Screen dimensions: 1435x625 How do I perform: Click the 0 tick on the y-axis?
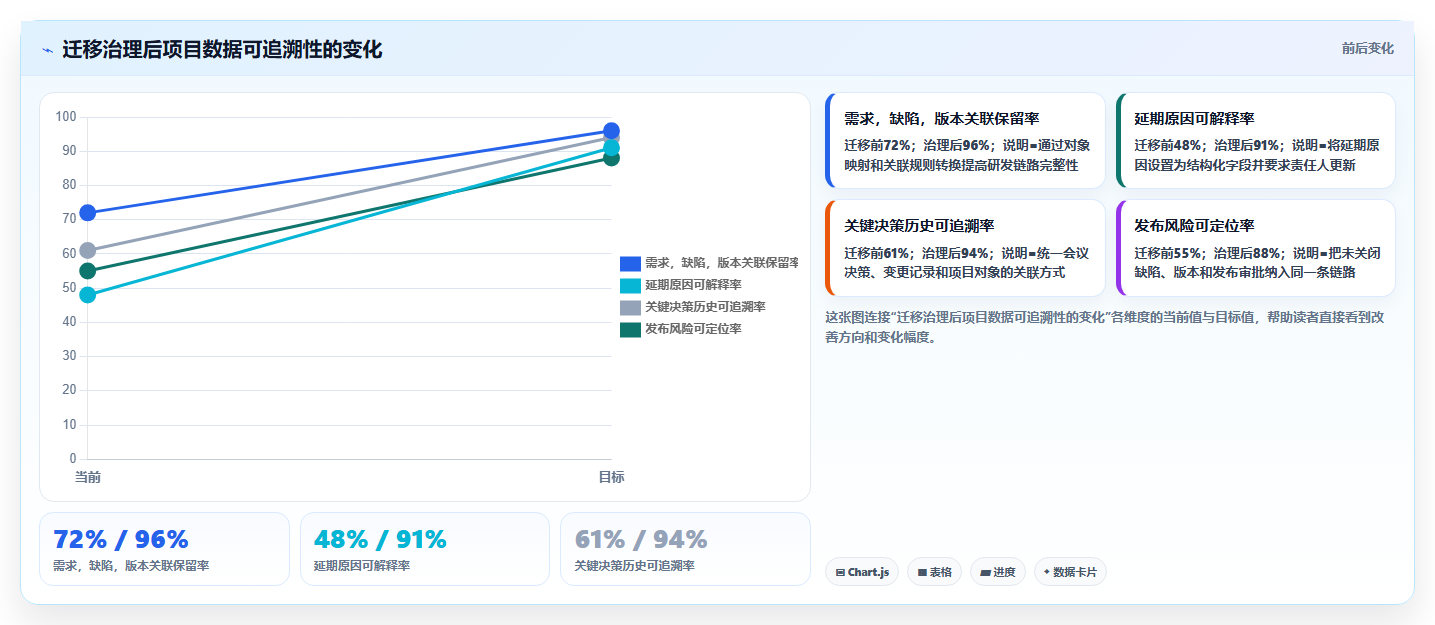click(x=72, y=459)
